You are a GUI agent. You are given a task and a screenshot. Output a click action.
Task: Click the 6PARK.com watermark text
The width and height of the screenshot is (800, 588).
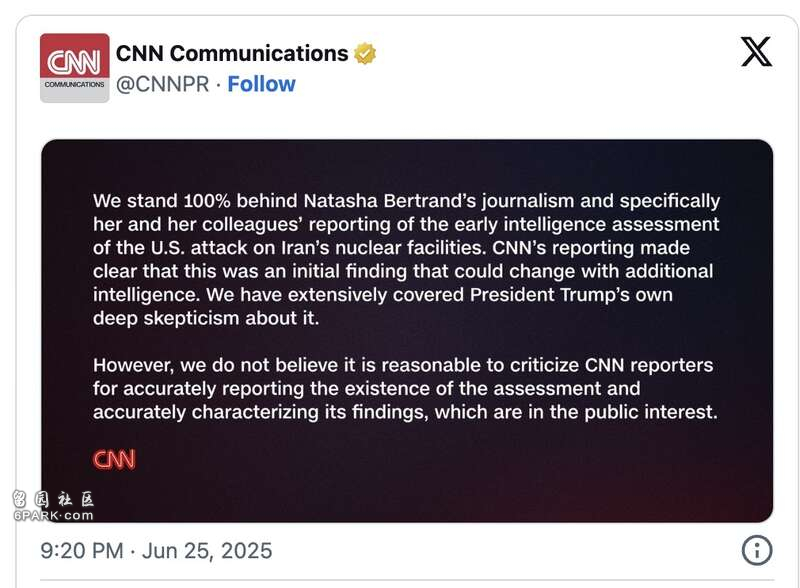(54, 515)
